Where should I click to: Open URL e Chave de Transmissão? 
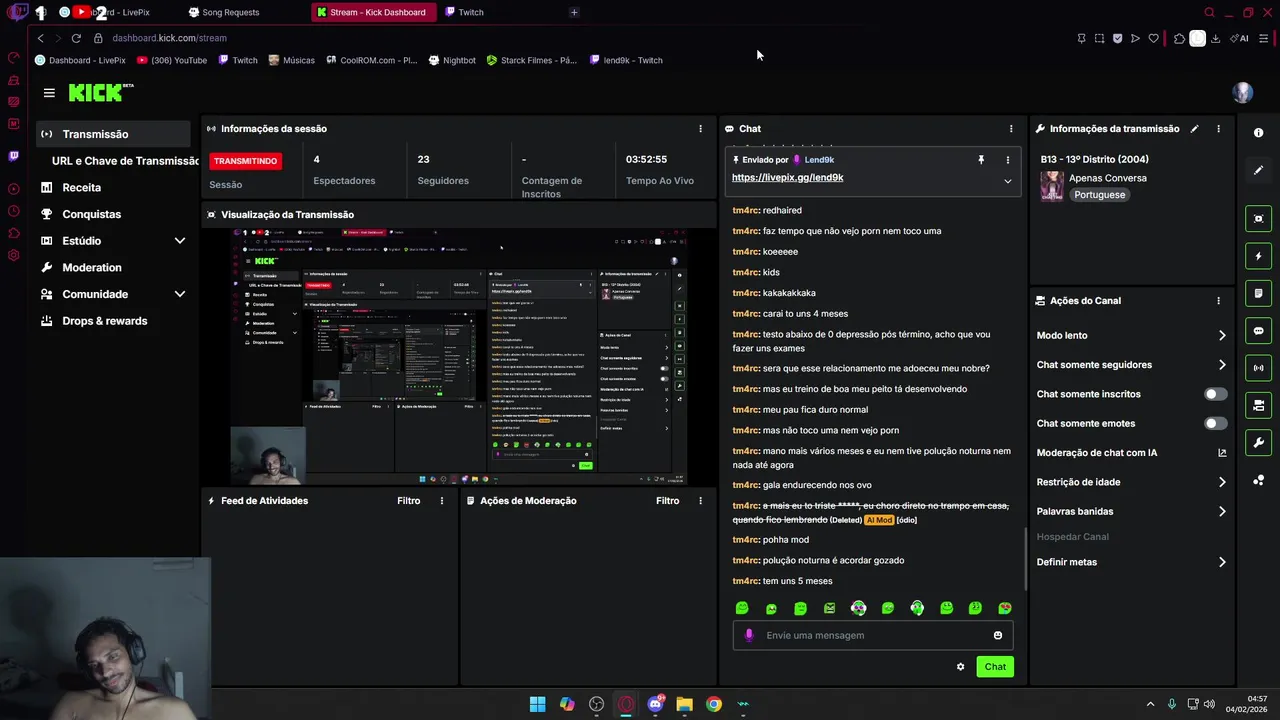[x=125, y=161]
